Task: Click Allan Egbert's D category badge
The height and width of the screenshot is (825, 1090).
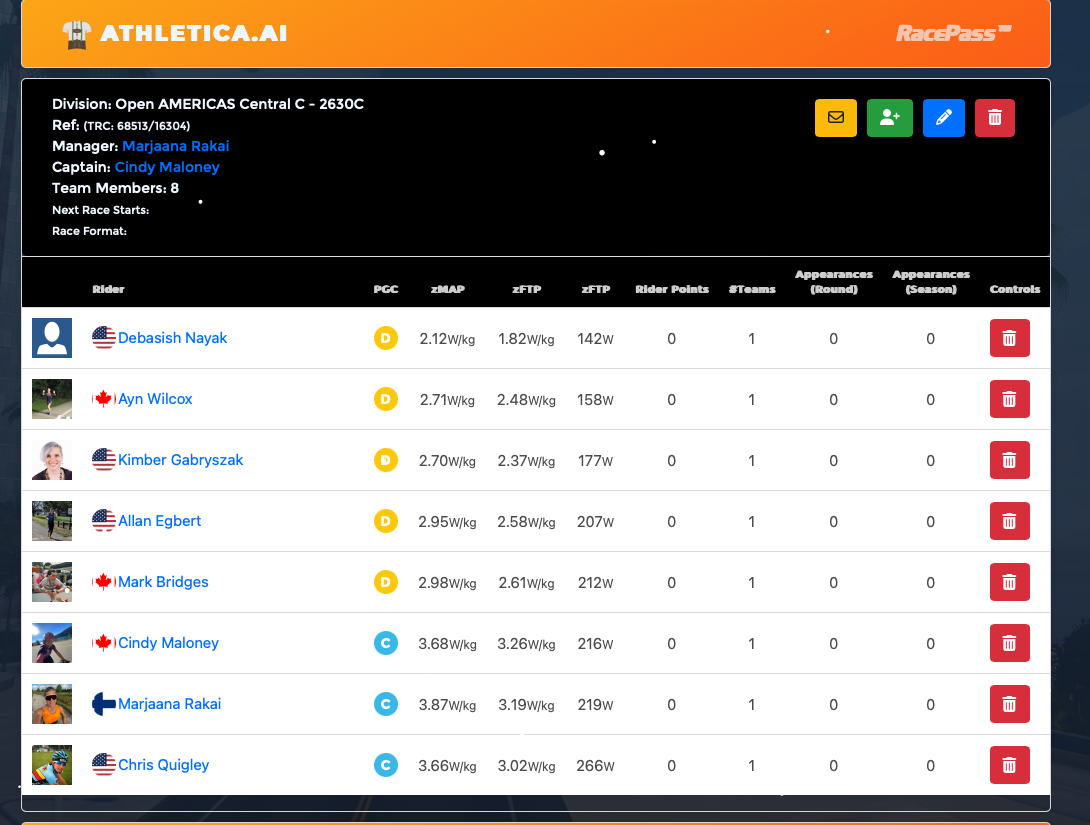Action: point(386,521)
